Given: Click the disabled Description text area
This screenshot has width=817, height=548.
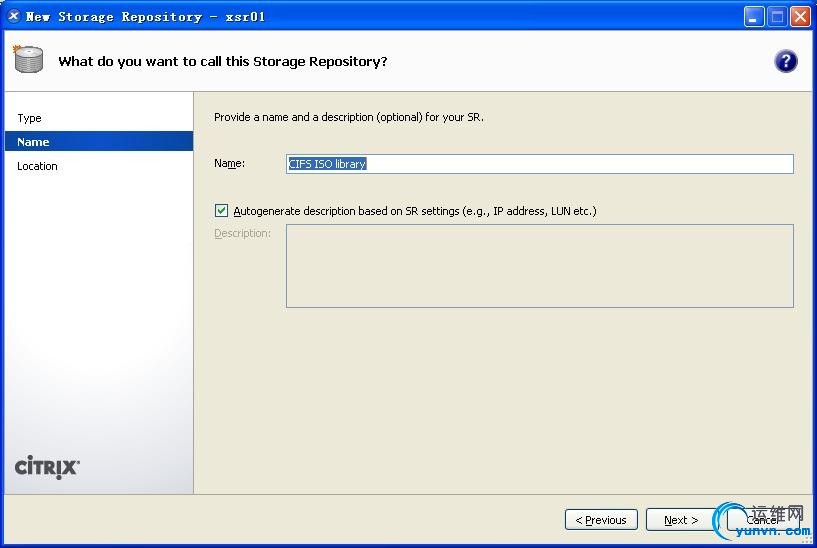Looking at the screenshot, I should coord(540,266).
